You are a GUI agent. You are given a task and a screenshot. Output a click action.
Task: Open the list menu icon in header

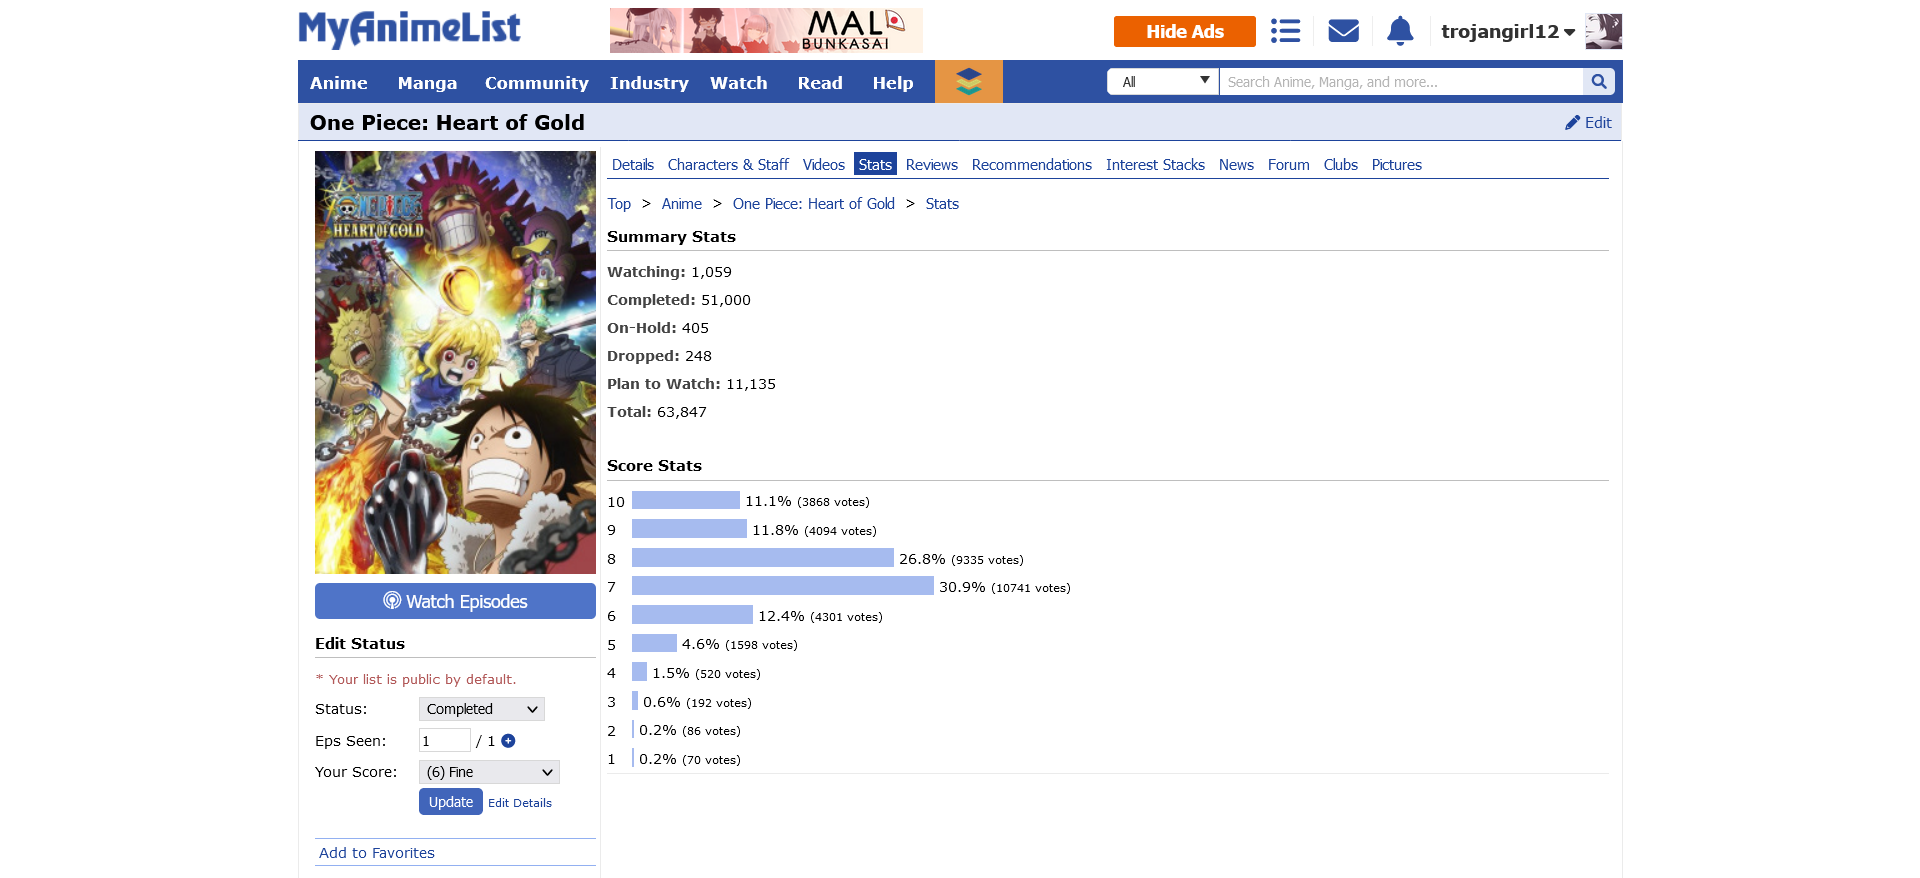coord(1285,31)
